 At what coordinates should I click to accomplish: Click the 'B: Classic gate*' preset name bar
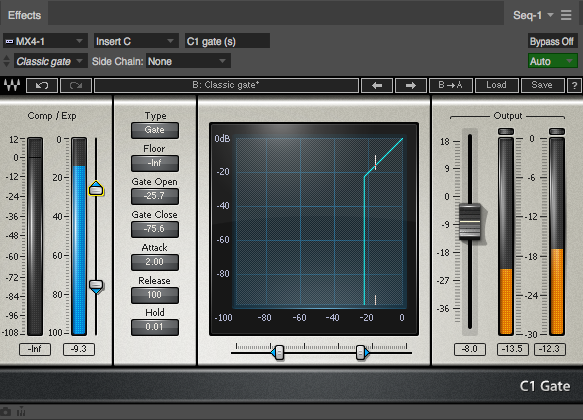coord(226,85)
